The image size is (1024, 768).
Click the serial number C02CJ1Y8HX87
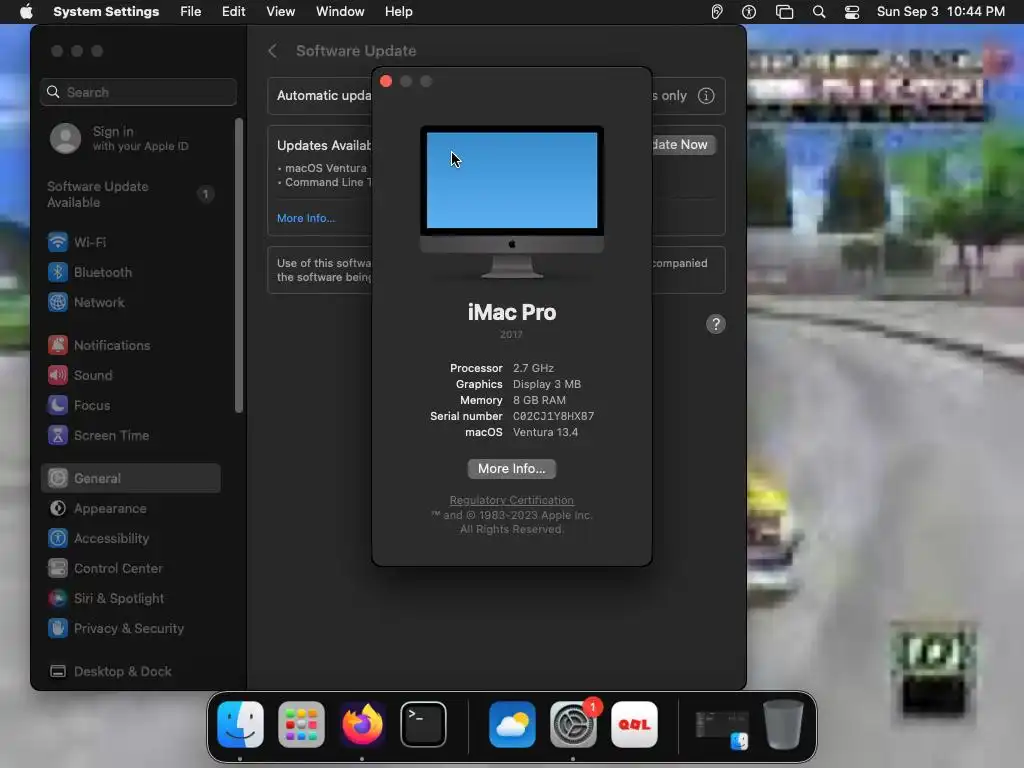click(x=553, y=416)
